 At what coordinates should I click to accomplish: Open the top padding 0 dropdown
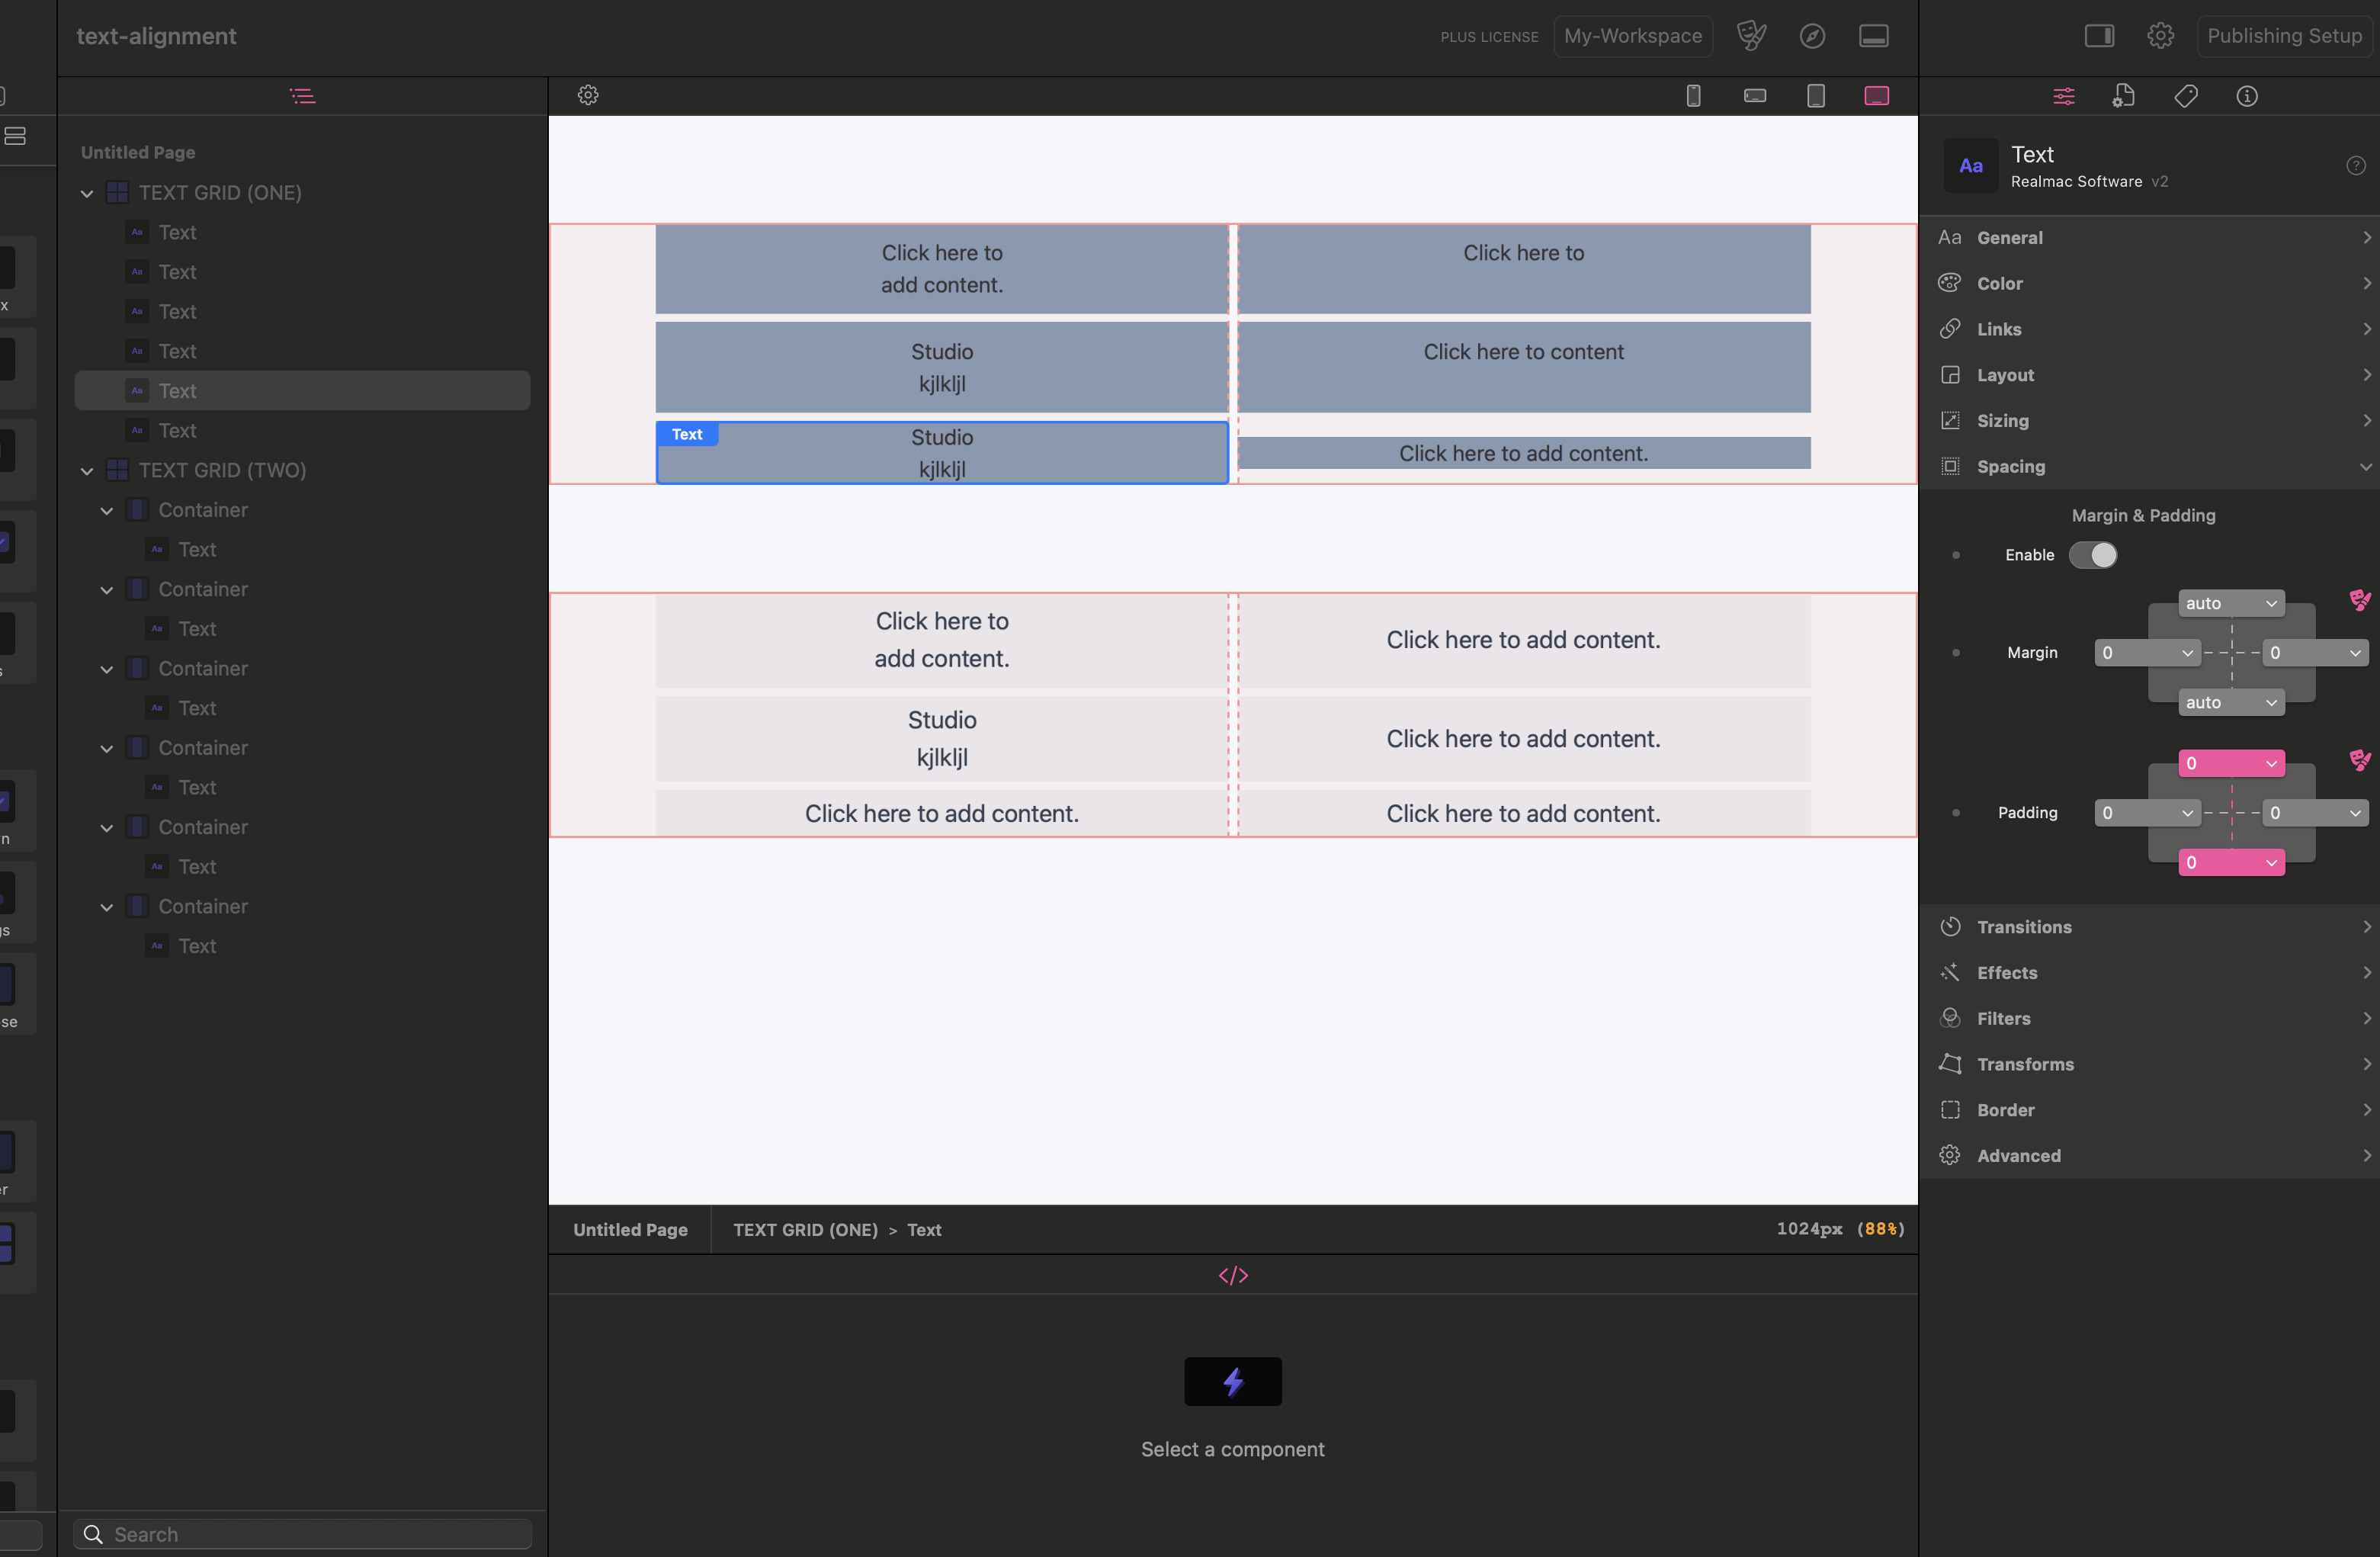point(2231,763)
